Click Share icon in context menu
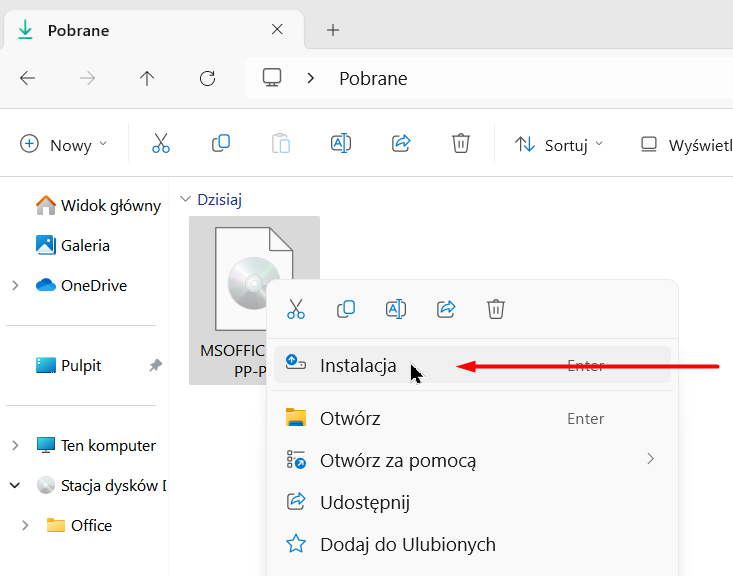Viewport: 733px width, 576px height. [x=446, y=309]
